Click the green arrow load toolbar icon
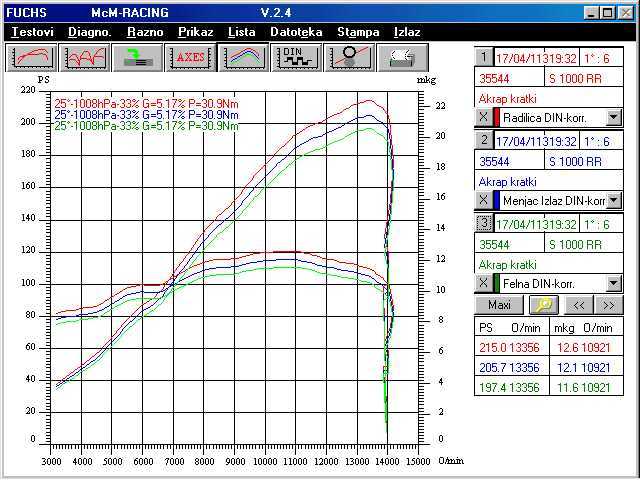This screenshot has width=640, height=480. (137, 56)
